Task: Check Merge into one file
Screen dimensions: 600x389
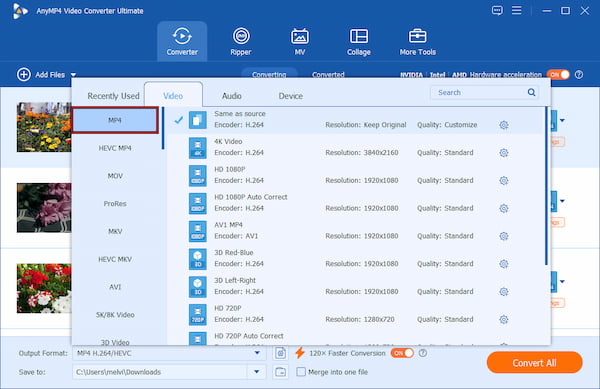Action: coord(301,372)
